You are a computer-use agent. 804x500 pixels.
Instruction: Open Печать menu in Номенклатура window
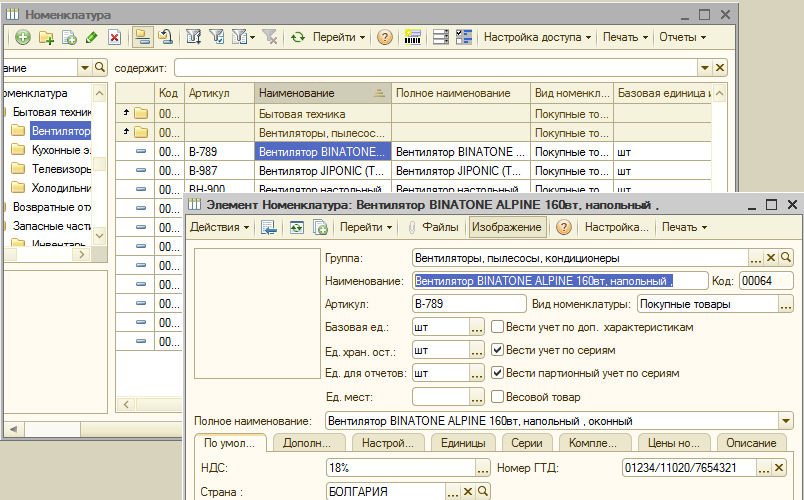click(x=625, y=37)
